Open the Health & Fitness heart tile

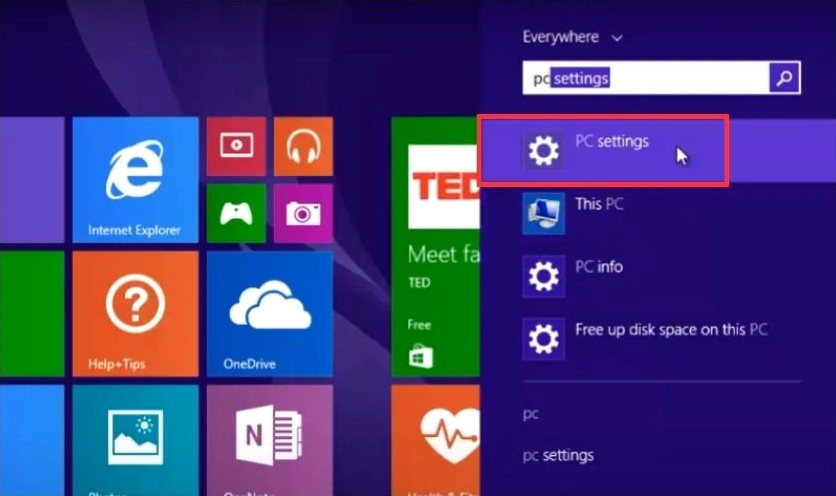[436, 440]
